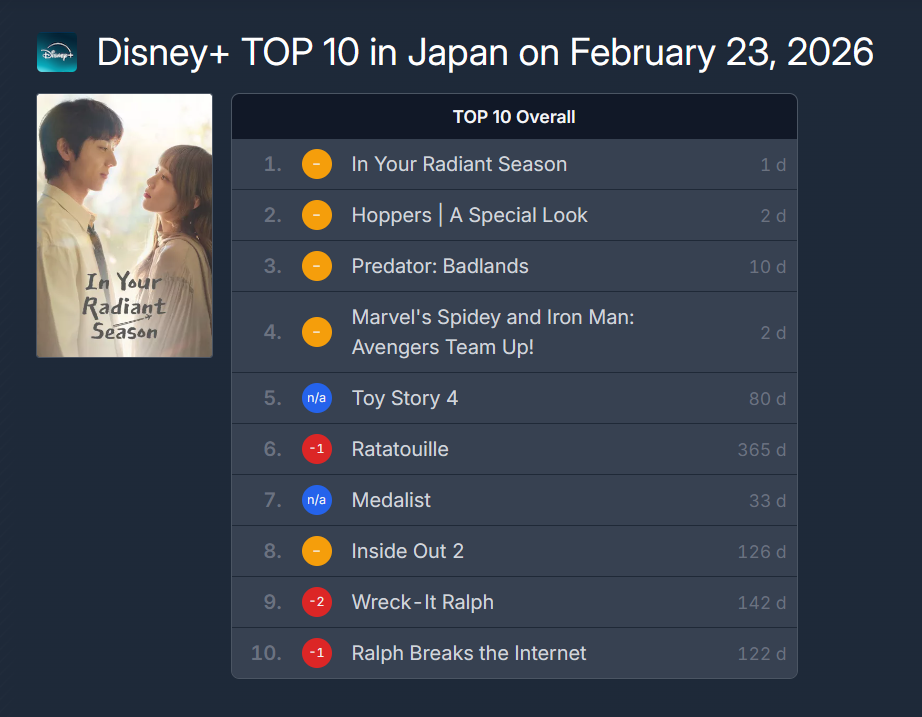This screenshot has height=717, width=922.
Task: Click the red -1 badge for Ralph Breaks the Internet
Action: pos(317,653)
